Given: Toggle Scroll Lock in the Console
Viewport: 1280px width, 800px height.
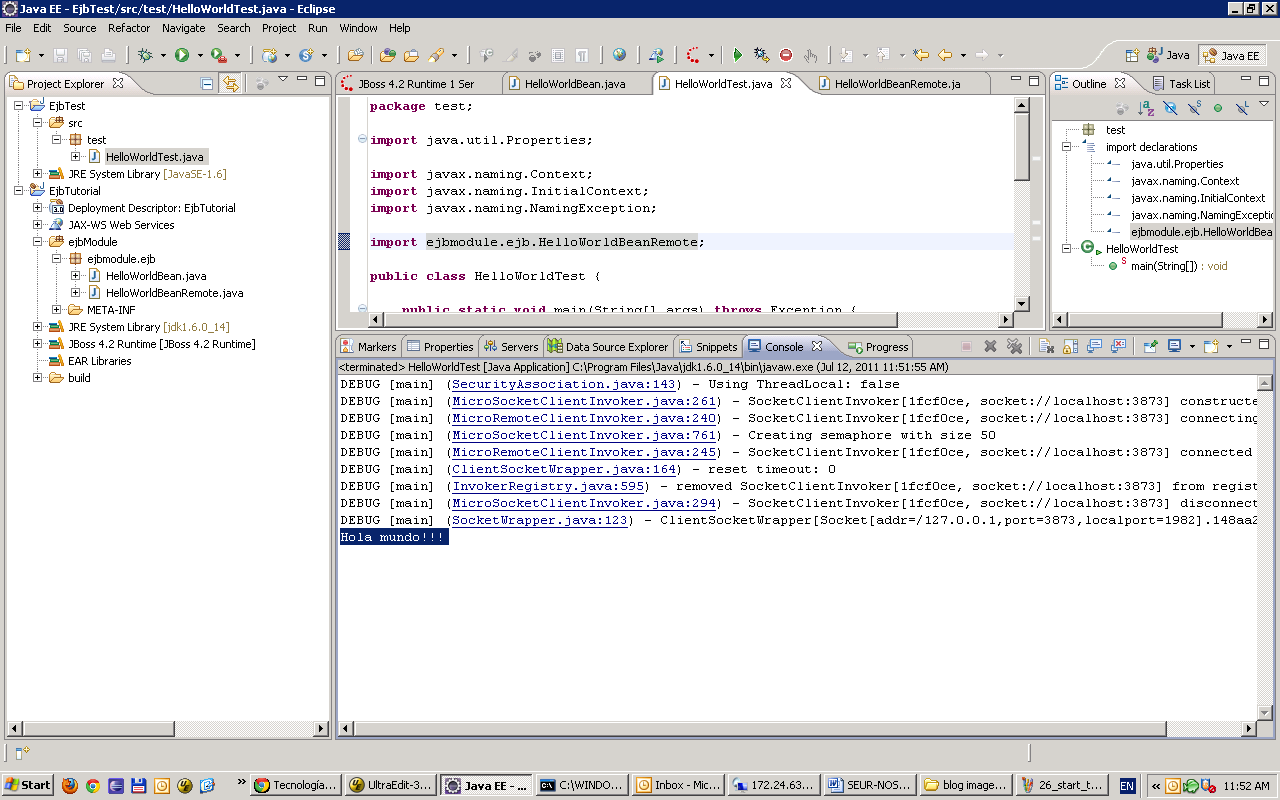Looking at the screenshot, I should coord(1071,345).
